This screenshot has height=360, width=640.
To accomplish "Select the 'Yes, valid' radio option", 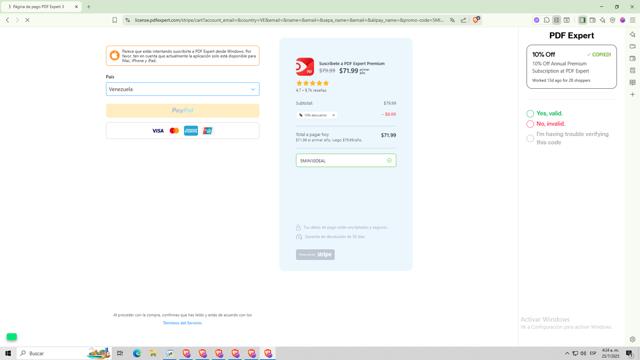I will pyautogui.click(x=530, y=113).
